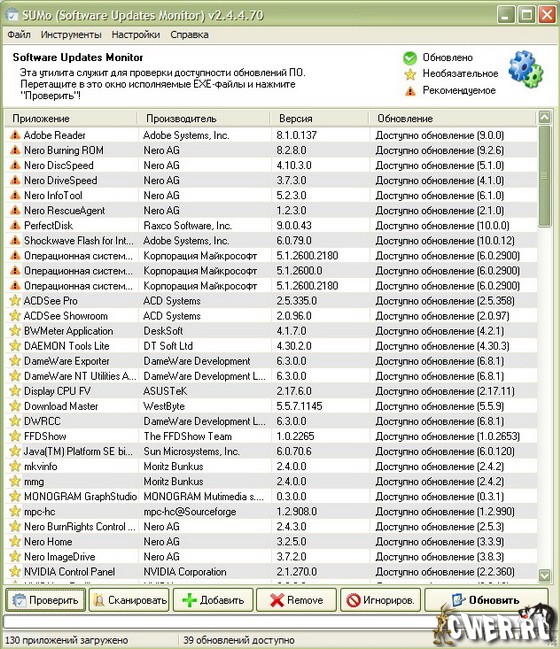Open the Инструменты menu

coord(71,35)
